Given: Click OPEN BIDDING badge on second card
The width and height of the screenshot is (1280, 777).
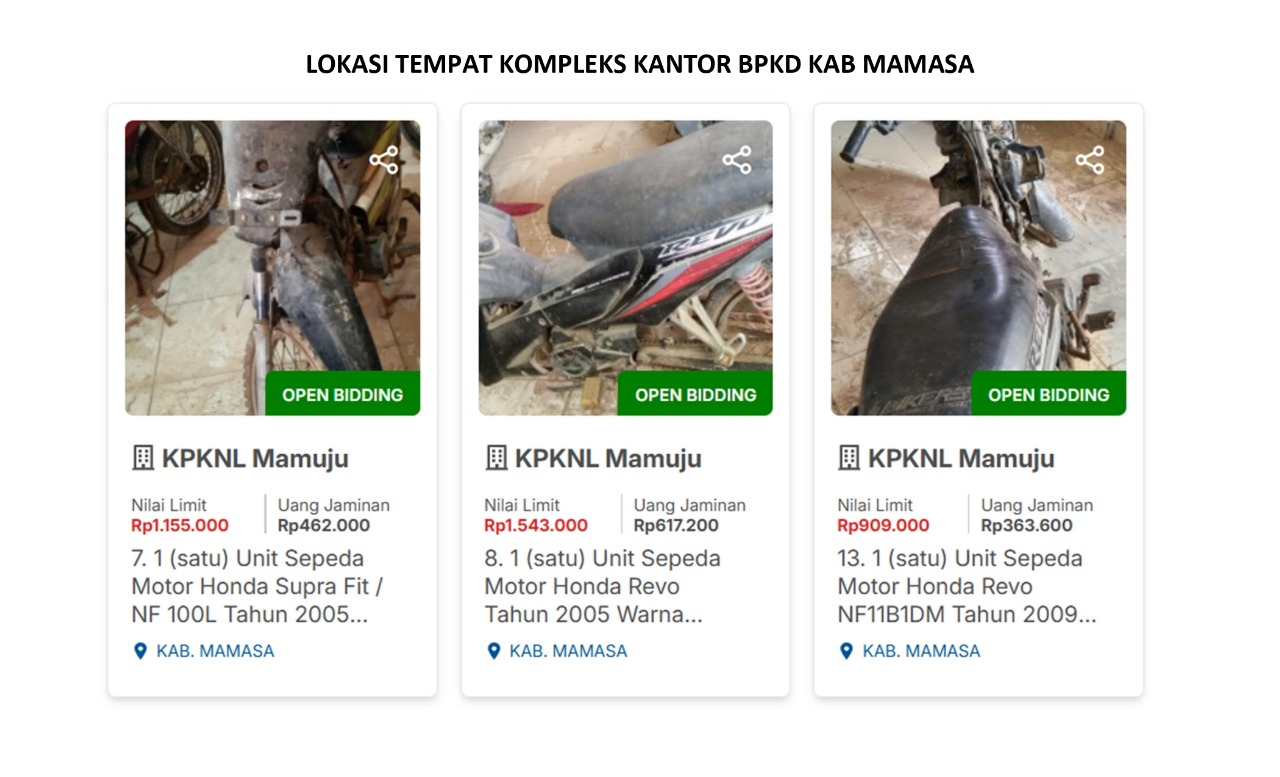Looking at the screenshot, I should (x=695, y=394).
